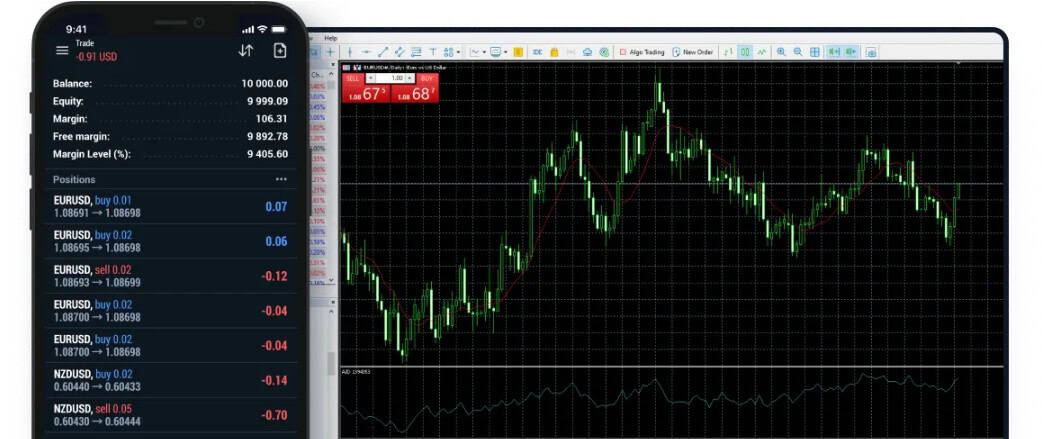Click the collapse arrow beside Ch... column
The image size is (1042, 439).
coord(332,74)
